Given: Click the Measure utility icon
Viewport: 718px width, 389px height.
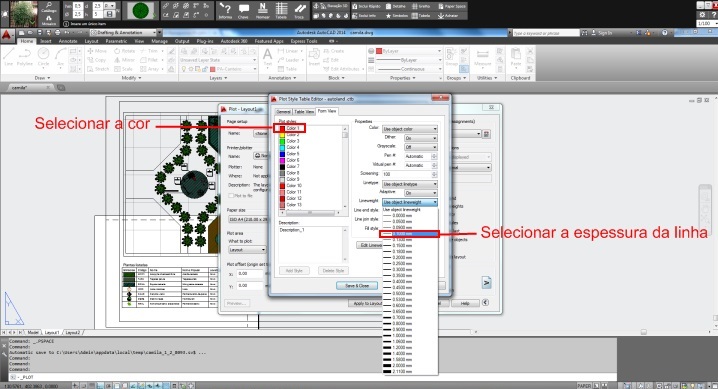Looking at the screenshot, I should [x=483, y=57].
